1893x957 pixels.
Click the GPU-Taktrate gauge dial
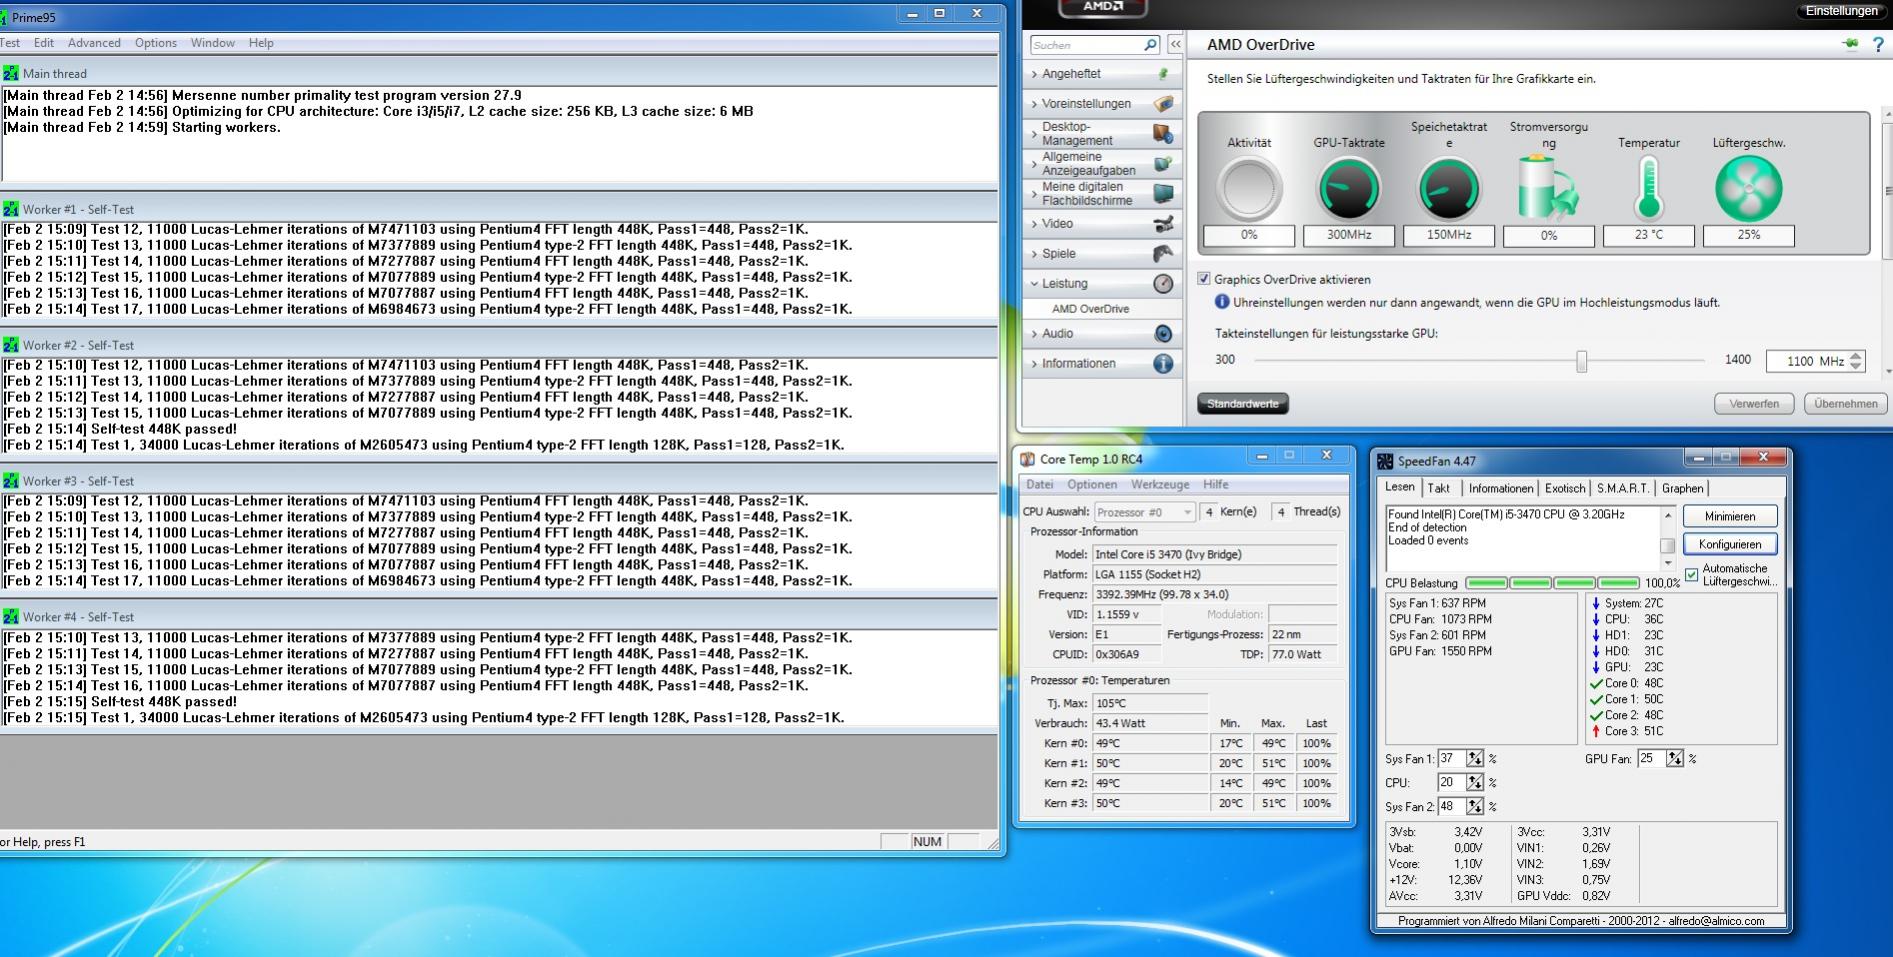tap(1349, 189)
